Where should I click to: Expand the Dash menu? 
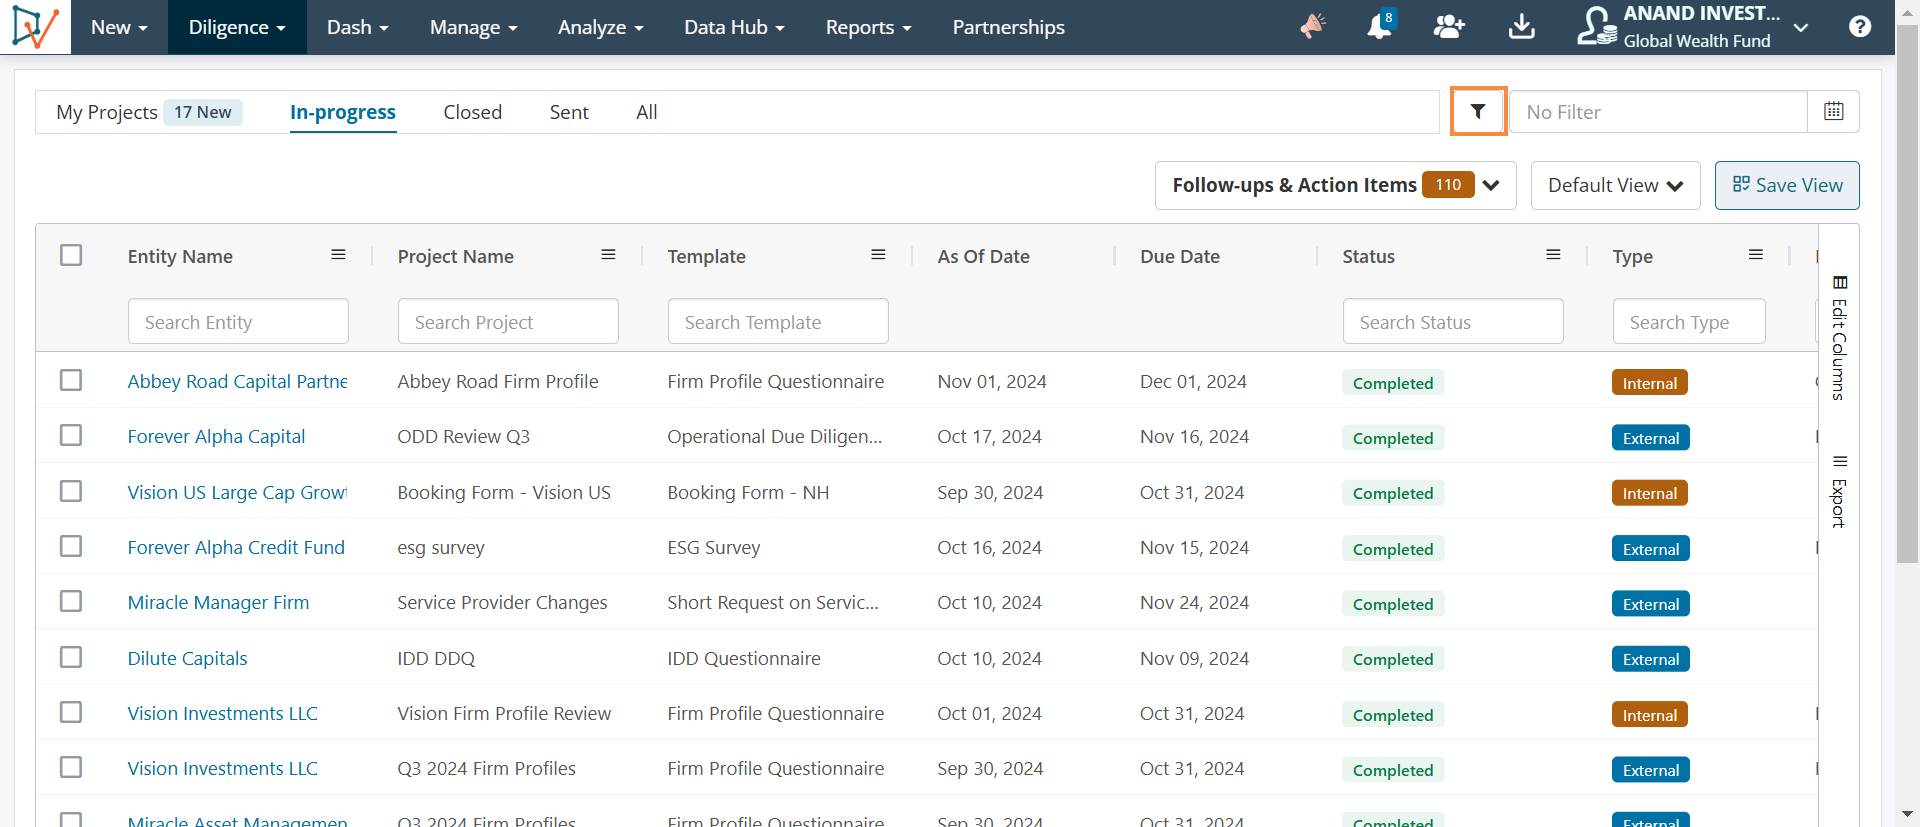tap(357, 27)
